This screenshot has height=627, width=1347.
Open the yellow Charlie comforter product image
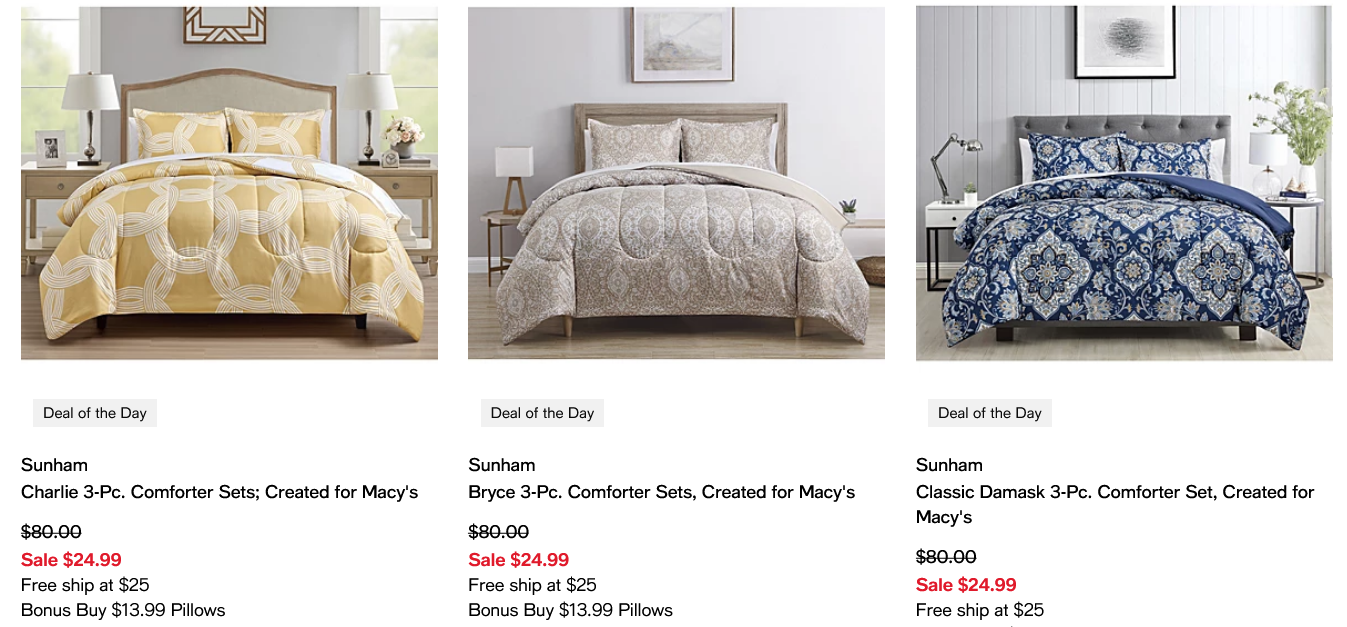click(x=229, y=183)
